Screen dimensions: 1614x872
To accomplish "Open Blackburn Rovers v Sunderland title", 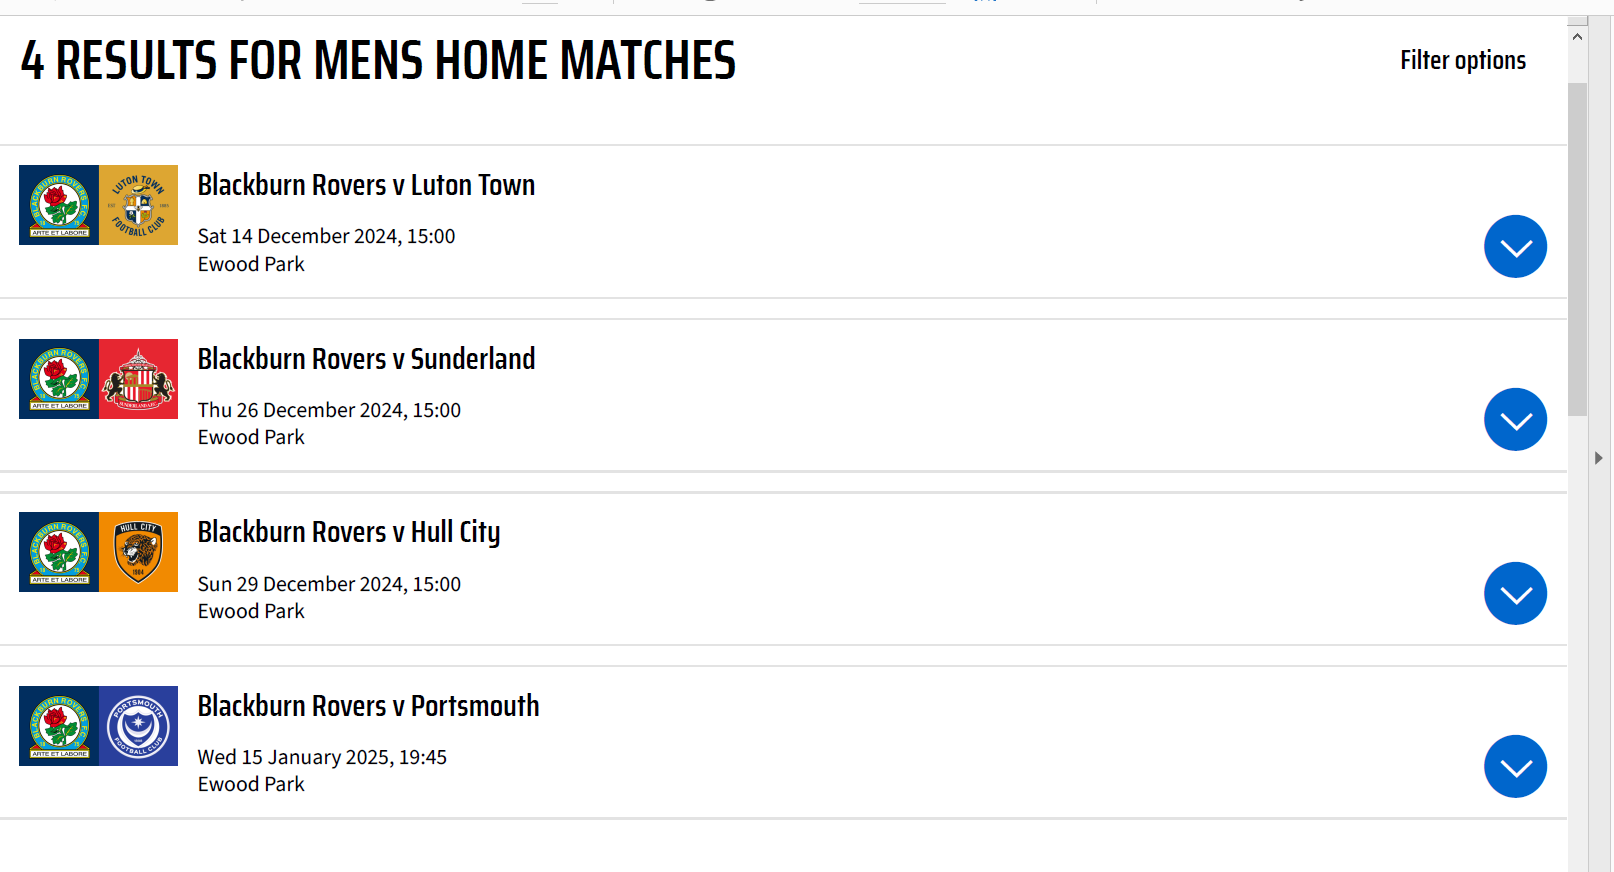I will (x=366, y=359).
